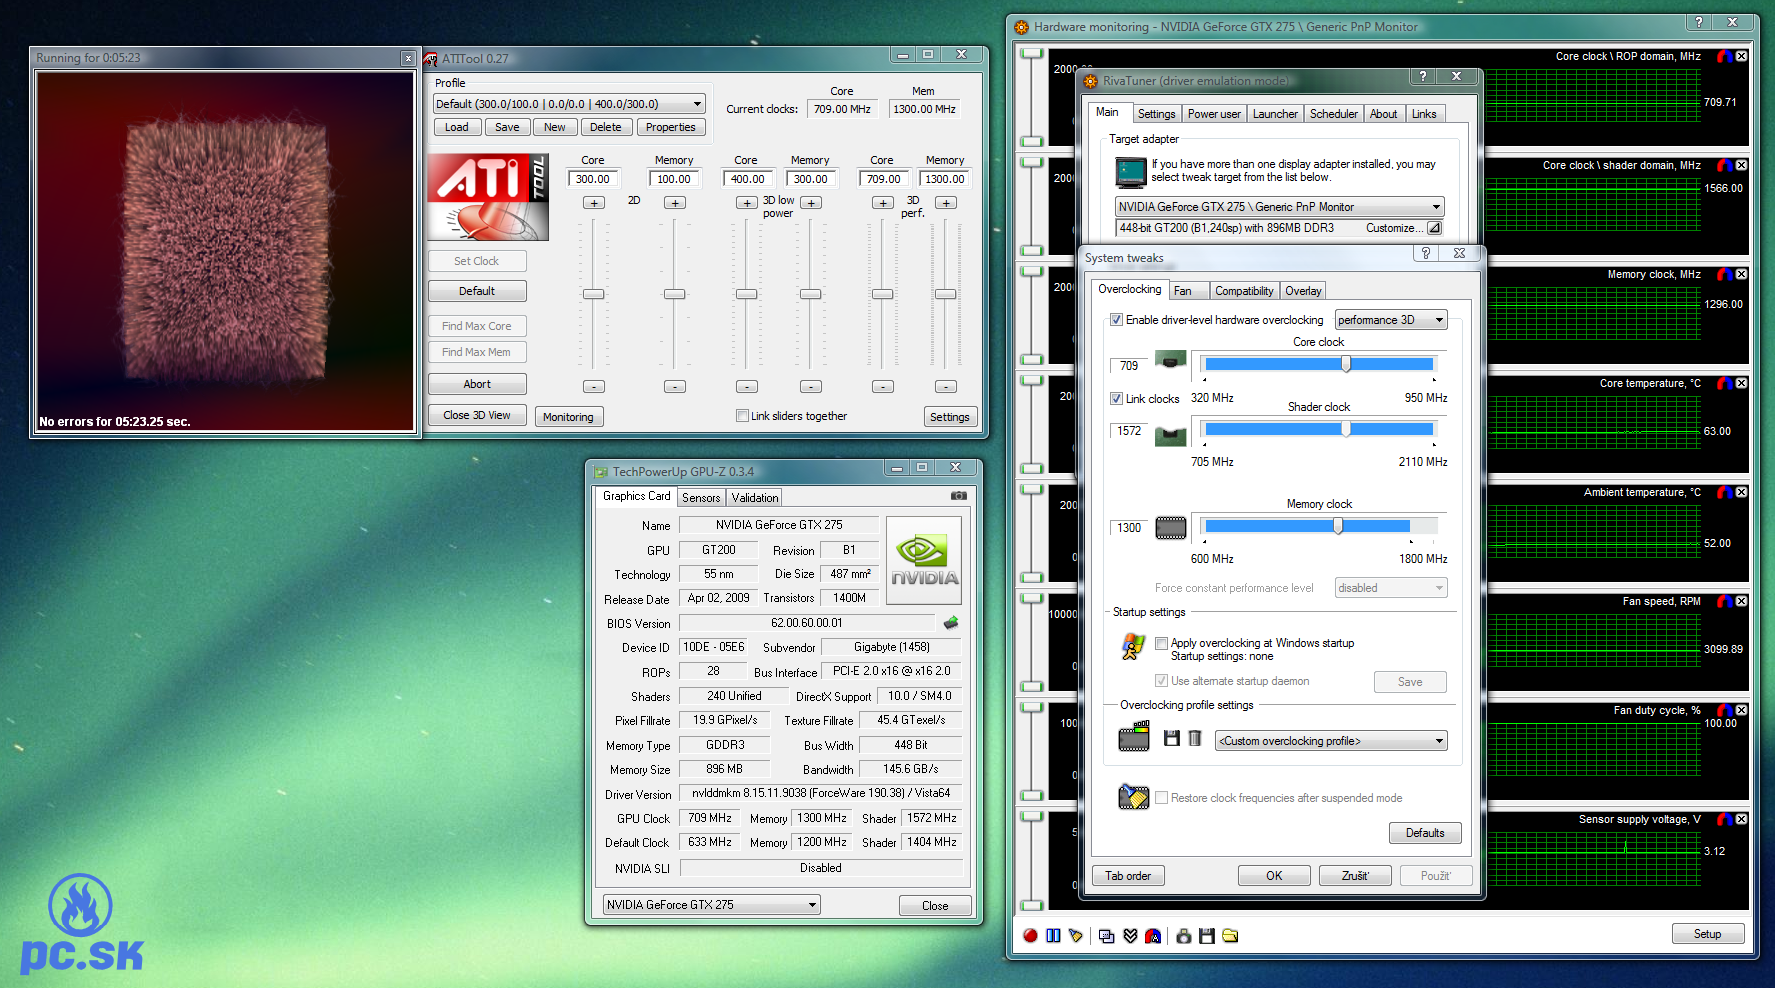Click the broom clear-history icon in Hardware monitoring toolbar
The height and width of the screenshot is (988, 1775).
click(1076, 936)
